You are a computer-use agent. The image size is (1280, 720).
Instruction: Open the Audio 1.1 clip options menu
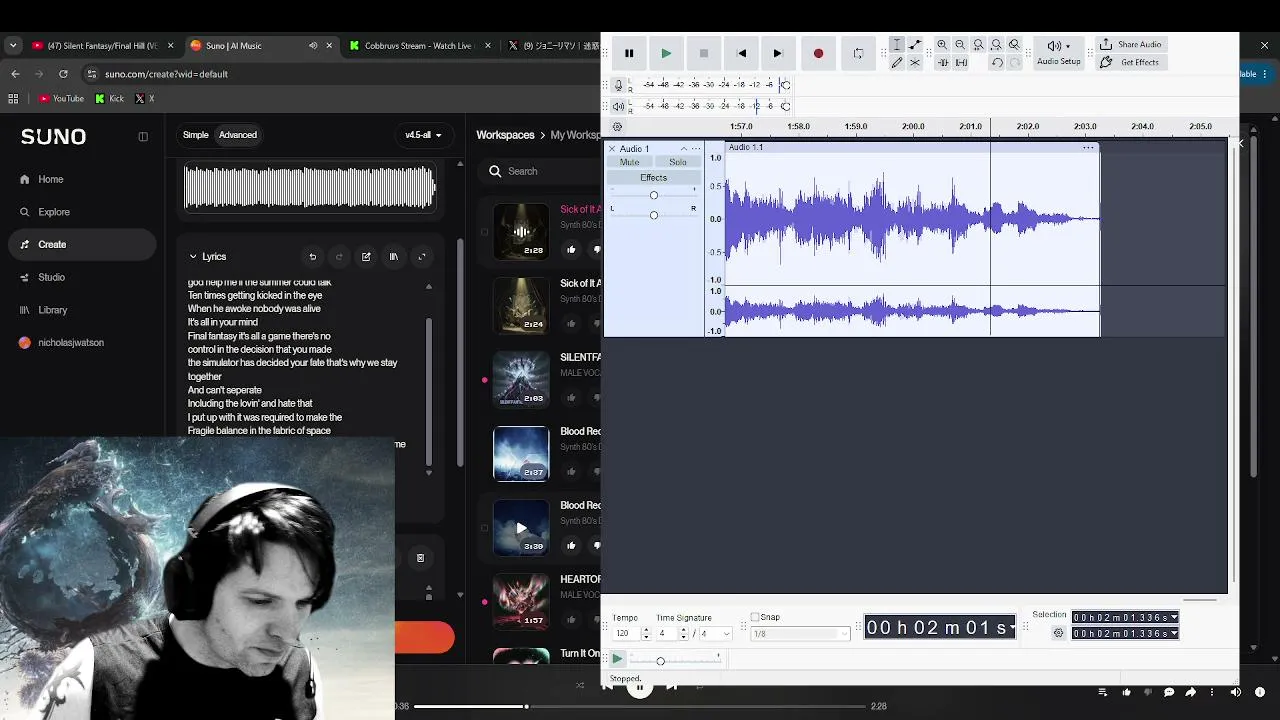coord(1088,147)
